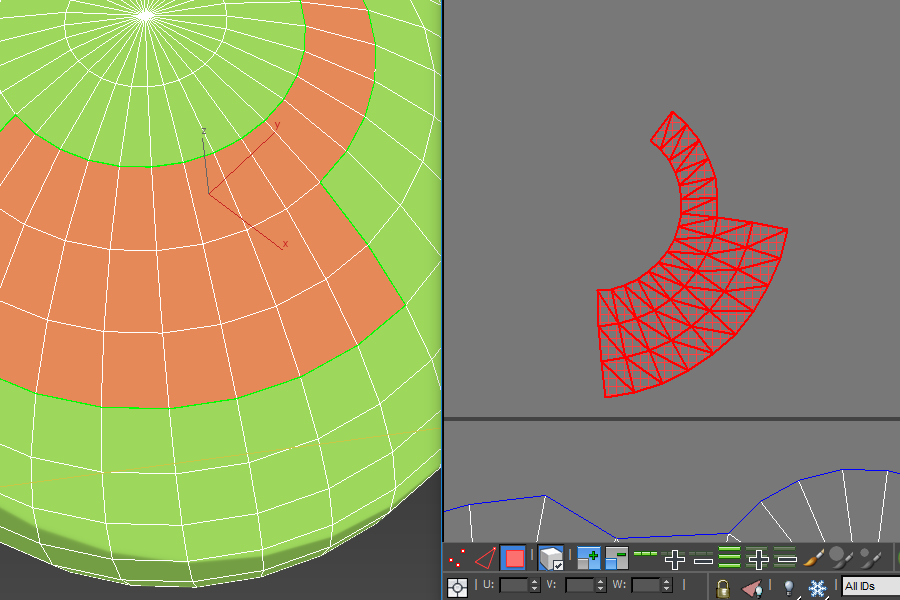Select the Polygon sub-object mode
The width and height of the screenshot is (900, 600).
point(514,558)
